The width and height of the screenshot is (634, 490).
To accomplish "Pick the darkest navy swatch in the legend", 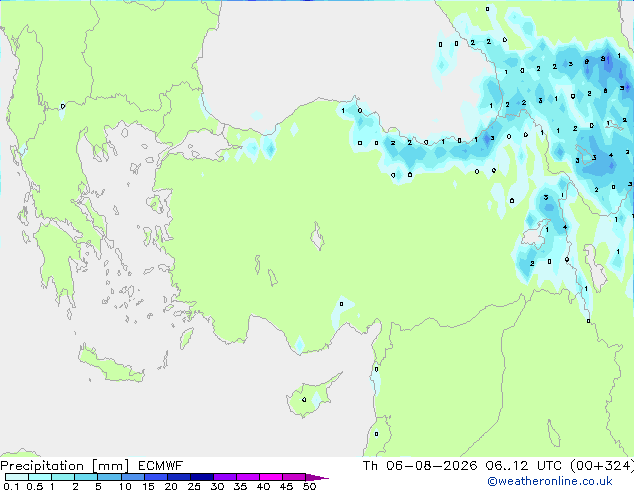I will (x=202, y=477).
